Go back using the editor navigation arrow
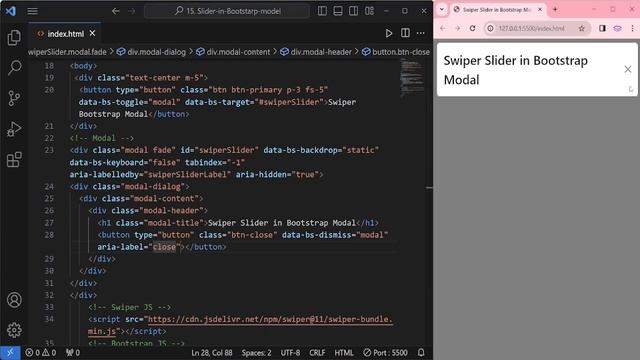The image size is (640, 360). 116,11
